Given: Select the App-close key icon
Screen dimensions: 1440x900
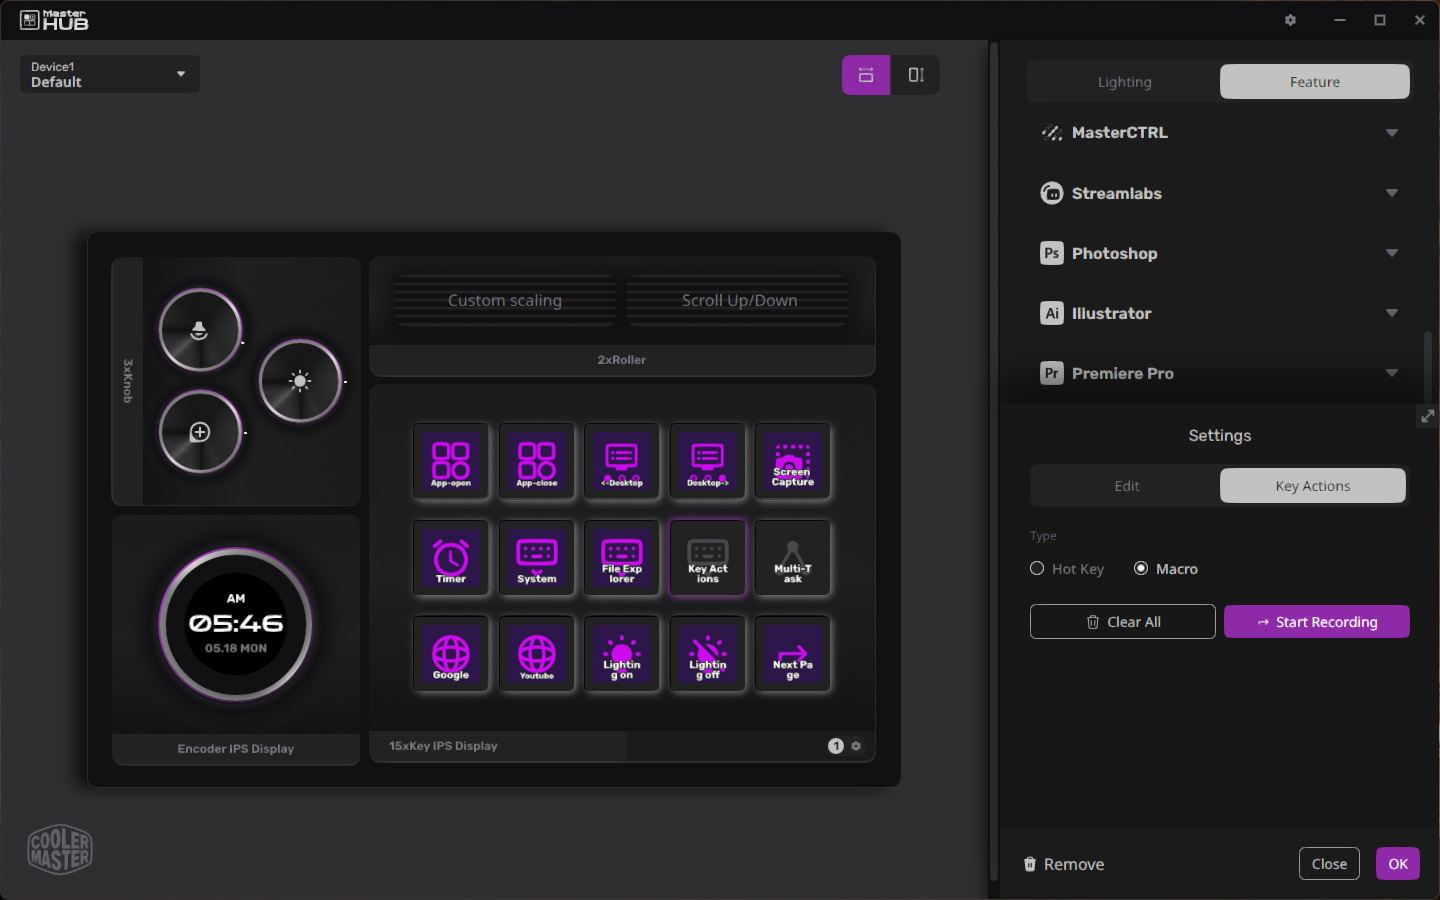Looking at the screenshot, I should point(537,462).
